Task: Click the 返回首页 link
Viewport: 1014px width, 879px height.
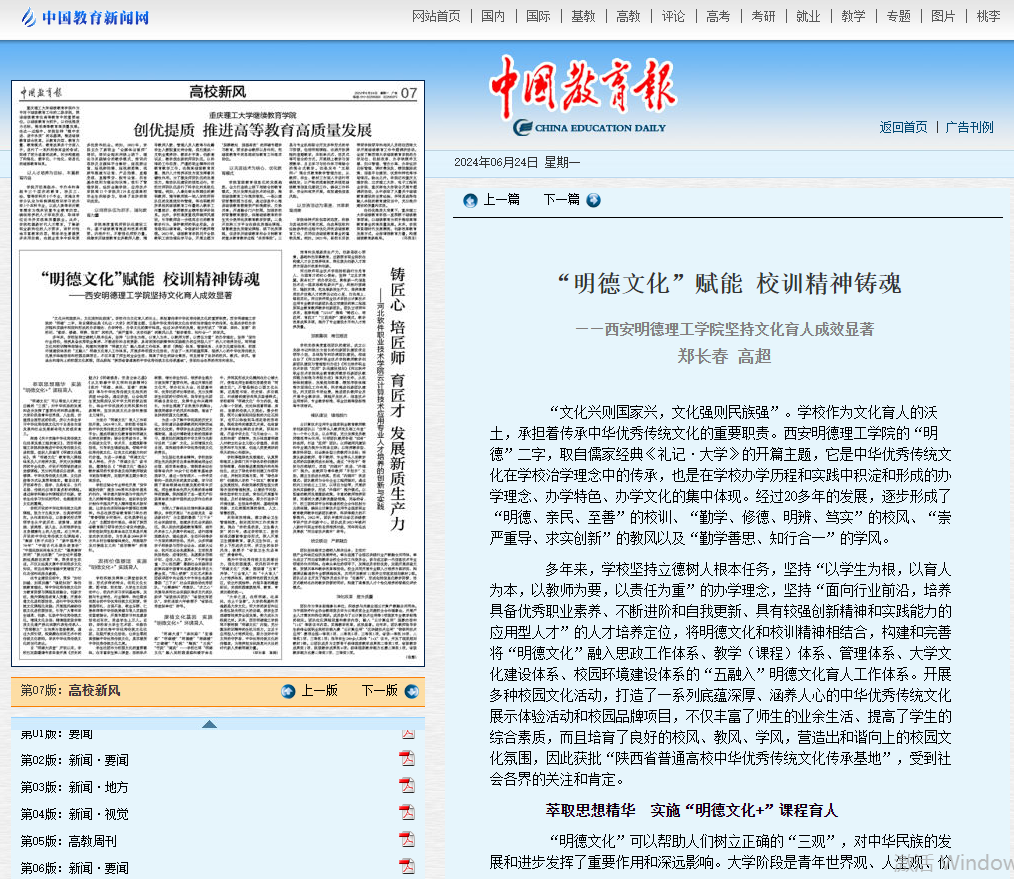Action: click(x=903, y=127)
